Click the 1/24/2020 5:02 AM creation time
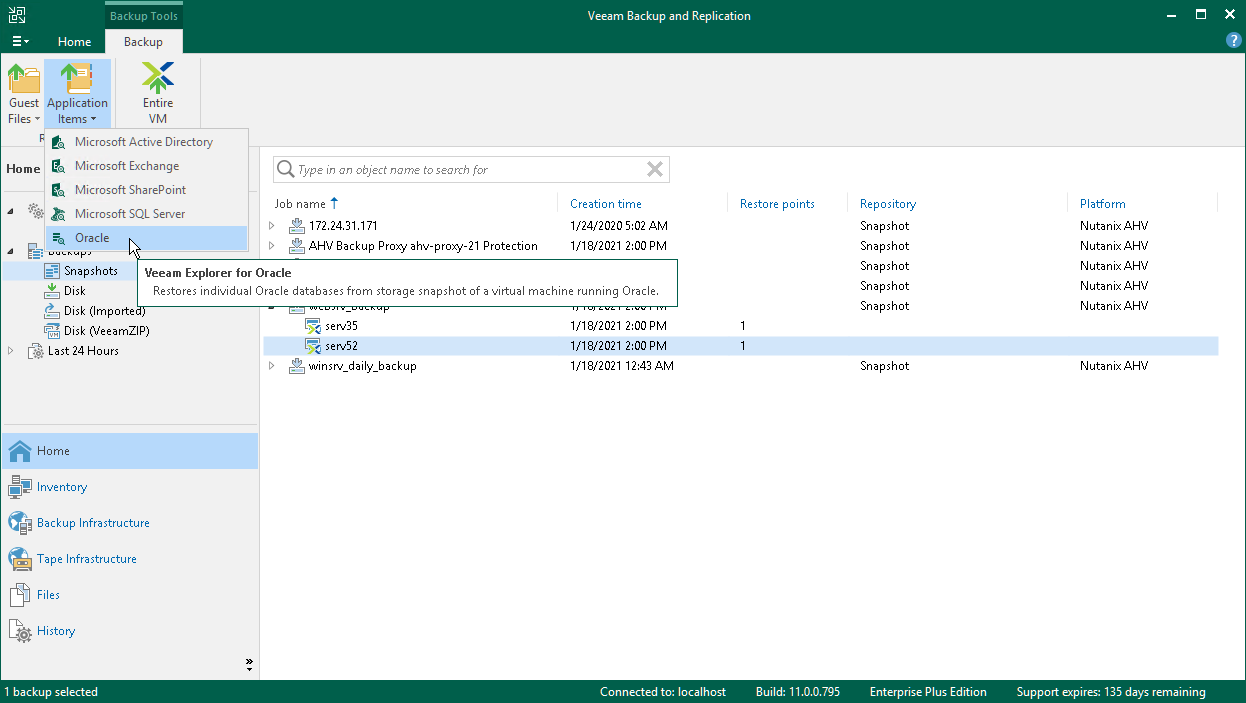This screenshot has width=1246, height=703. 618,226
